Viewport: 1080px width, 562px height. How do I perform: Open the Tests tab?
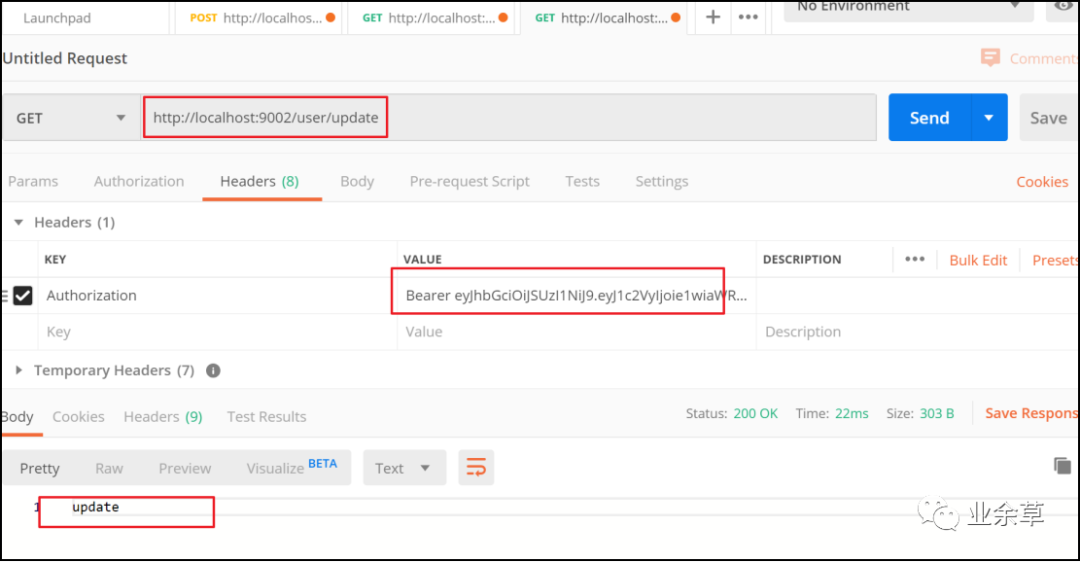(582, 181)
